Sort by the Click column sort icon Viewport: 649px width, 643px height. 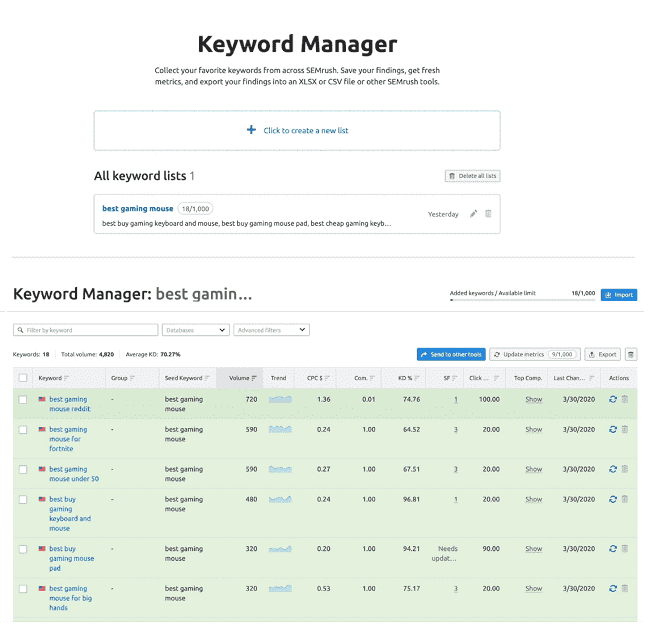[496, 378]
